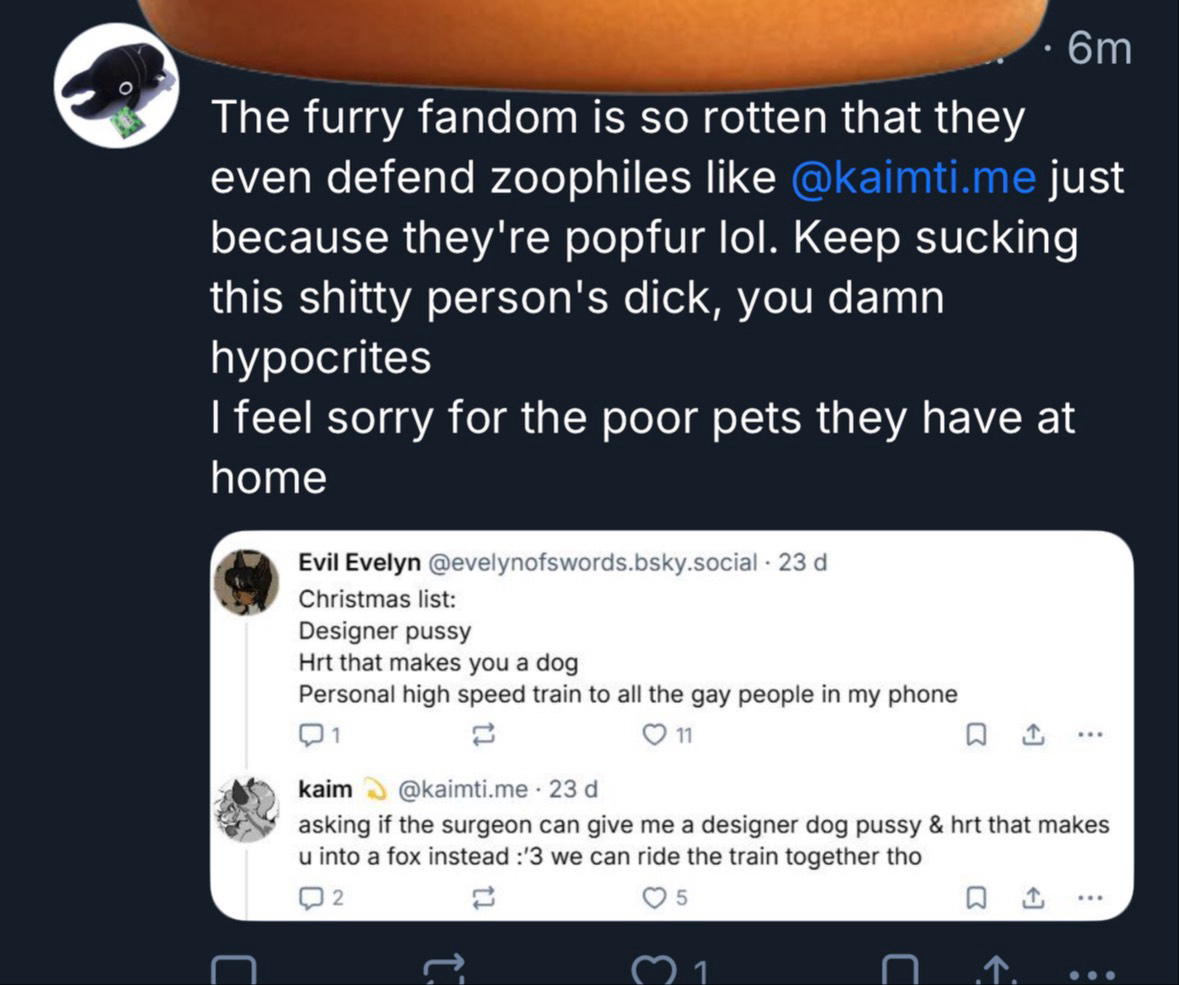This screenshot has width=1179, height=985.
Task: Repost Evil Evelyn's Christmas list post
Action: 484,737
